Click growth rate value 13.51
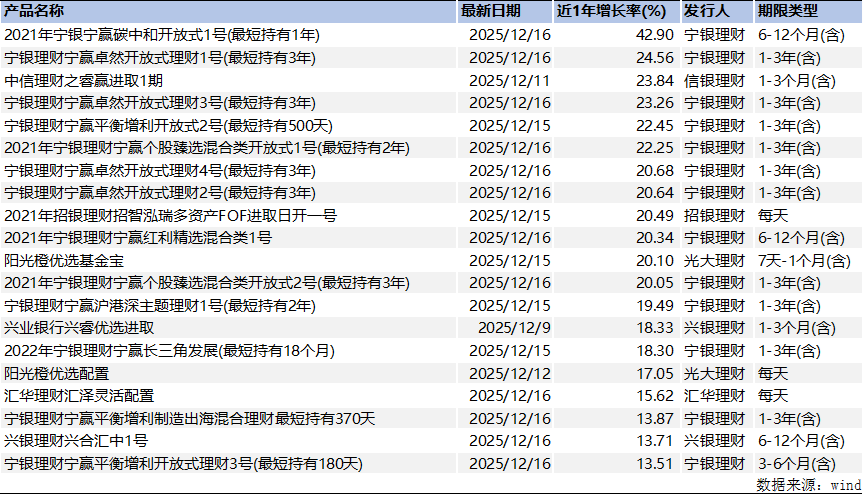 [655, 464]
